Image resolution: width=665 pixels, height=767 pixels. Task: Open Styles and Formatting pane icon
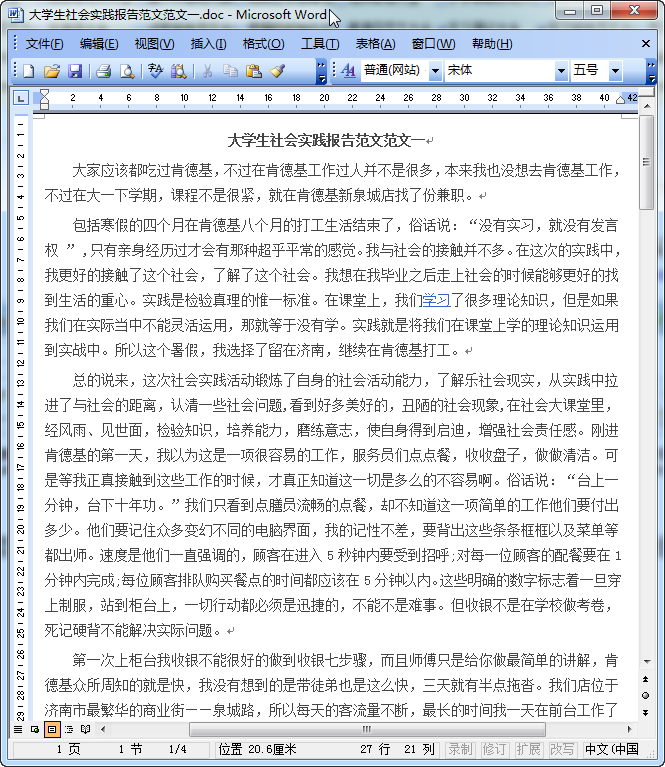pos(348,71)
